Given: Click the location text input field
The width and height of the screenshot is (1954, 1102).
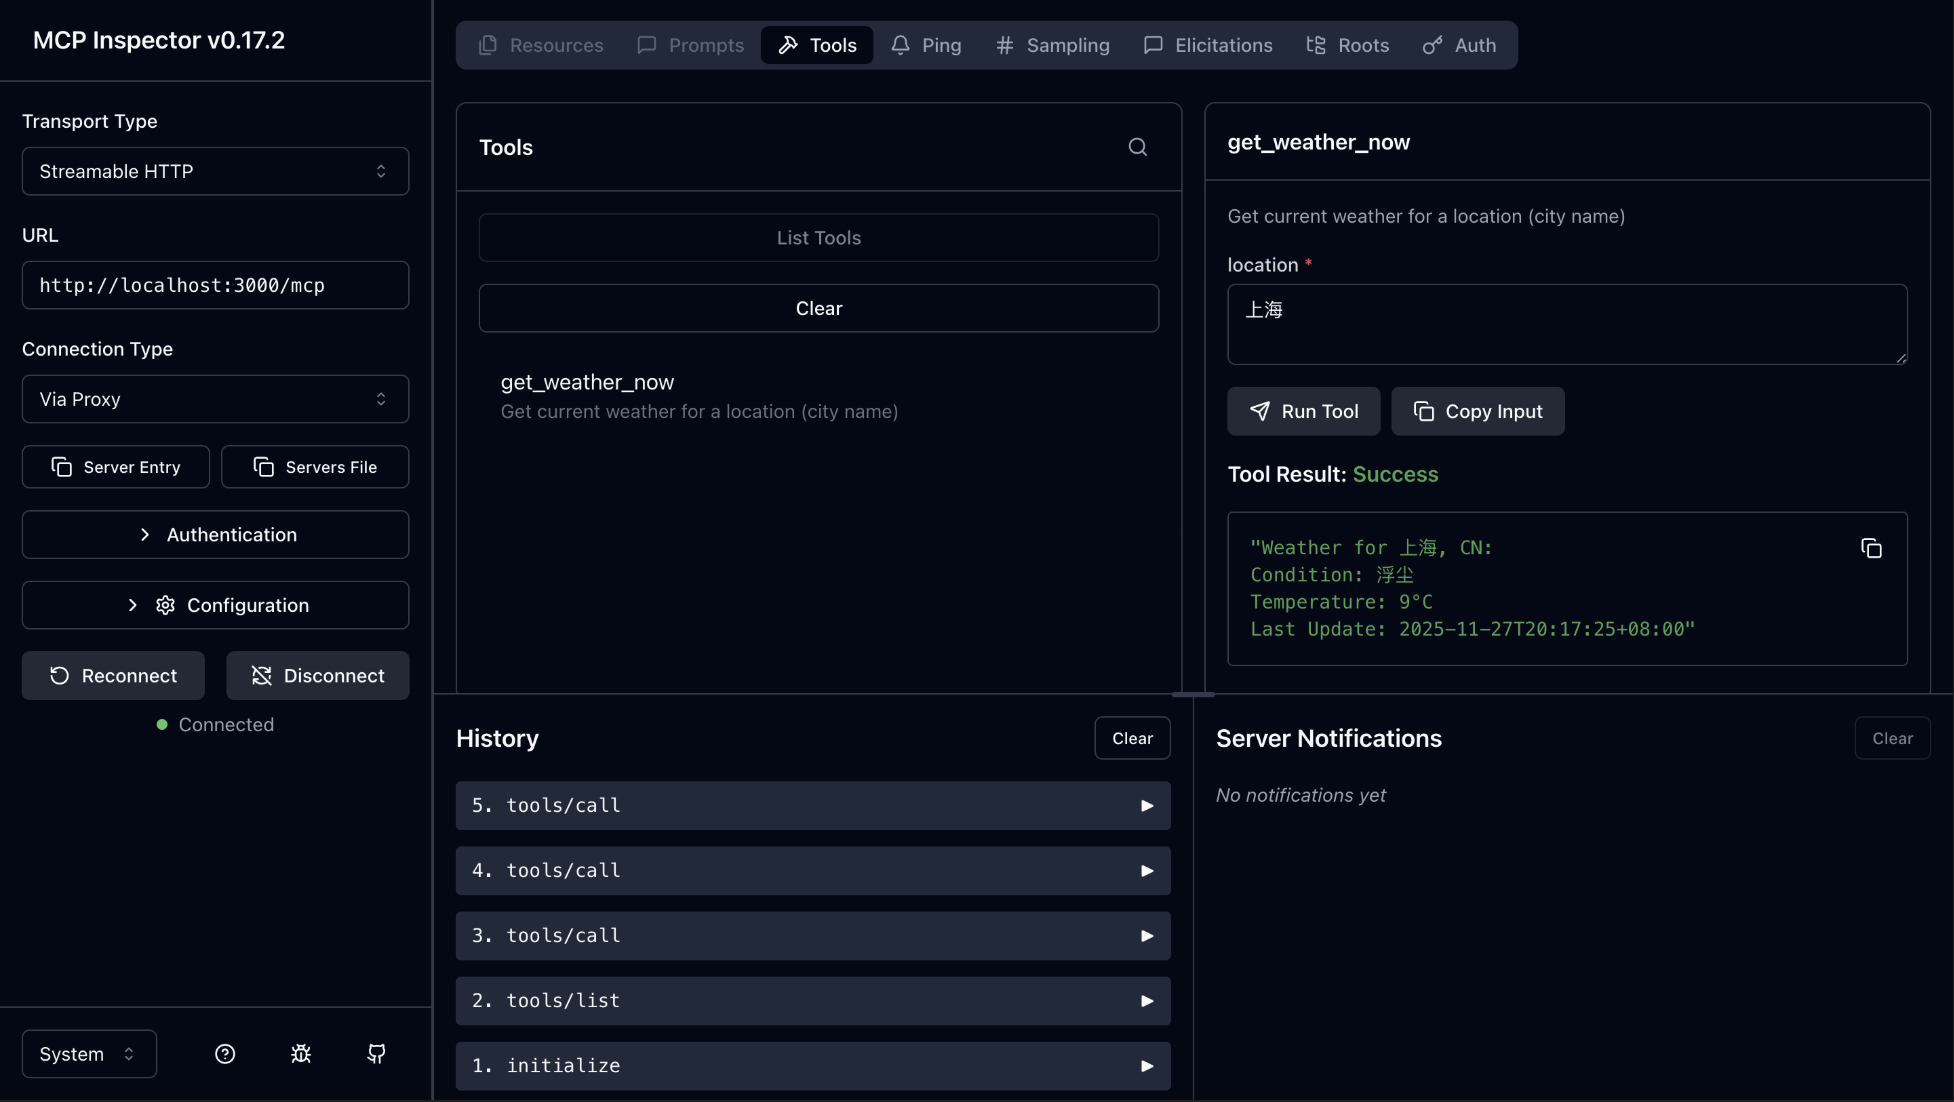Looking at the screenshot, I should point(1566,324).
